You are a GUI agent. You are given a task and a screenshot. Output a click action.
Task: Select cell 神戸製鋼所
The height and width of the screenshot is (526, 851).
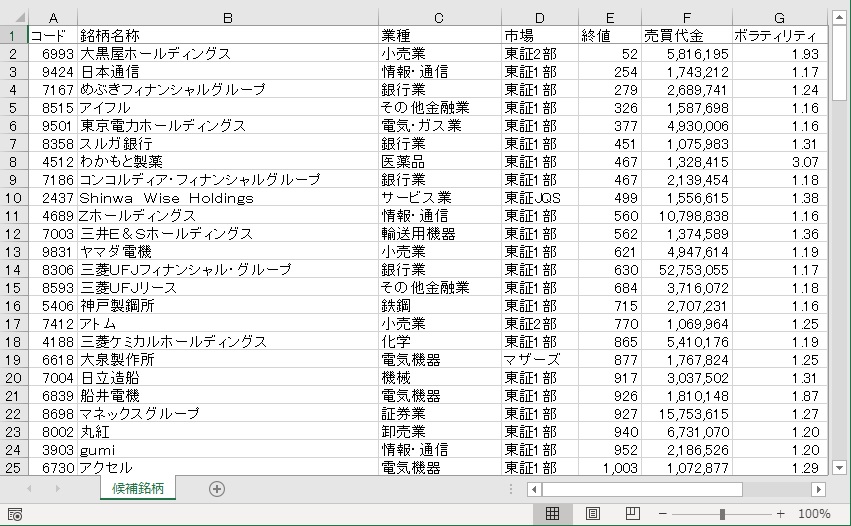pos(228,306)
